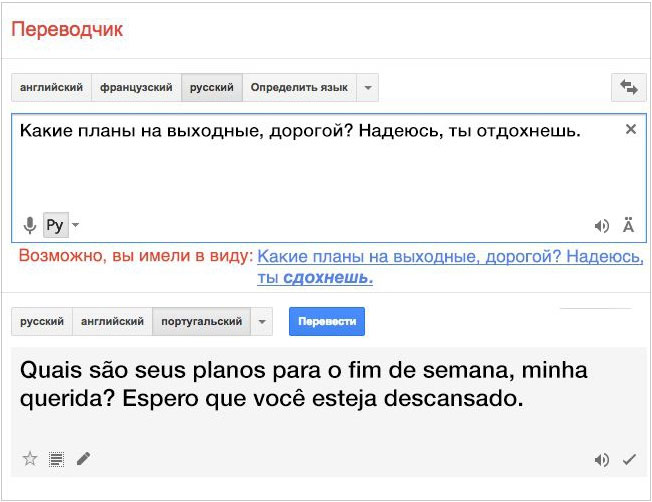This screenshot has height=502, width=652.
Task: Star the translation to phrasebook
Action: (30, 459)
